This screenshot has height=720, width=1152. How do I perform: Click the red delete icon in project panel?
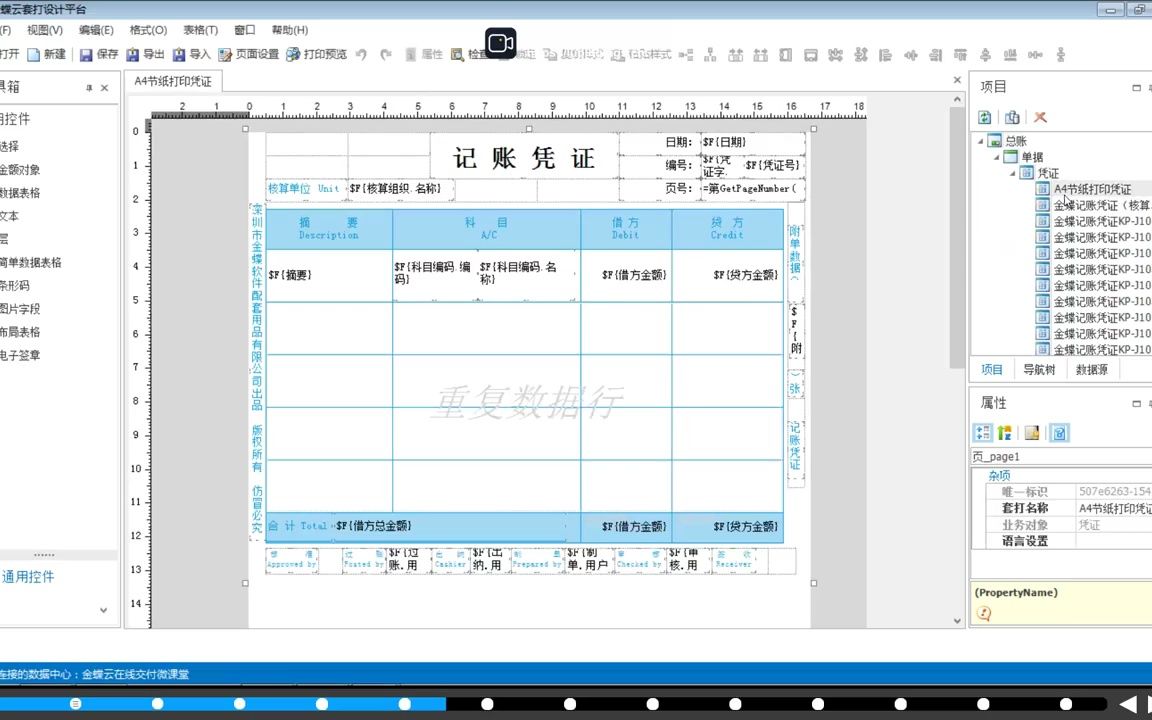(1040, 117)
